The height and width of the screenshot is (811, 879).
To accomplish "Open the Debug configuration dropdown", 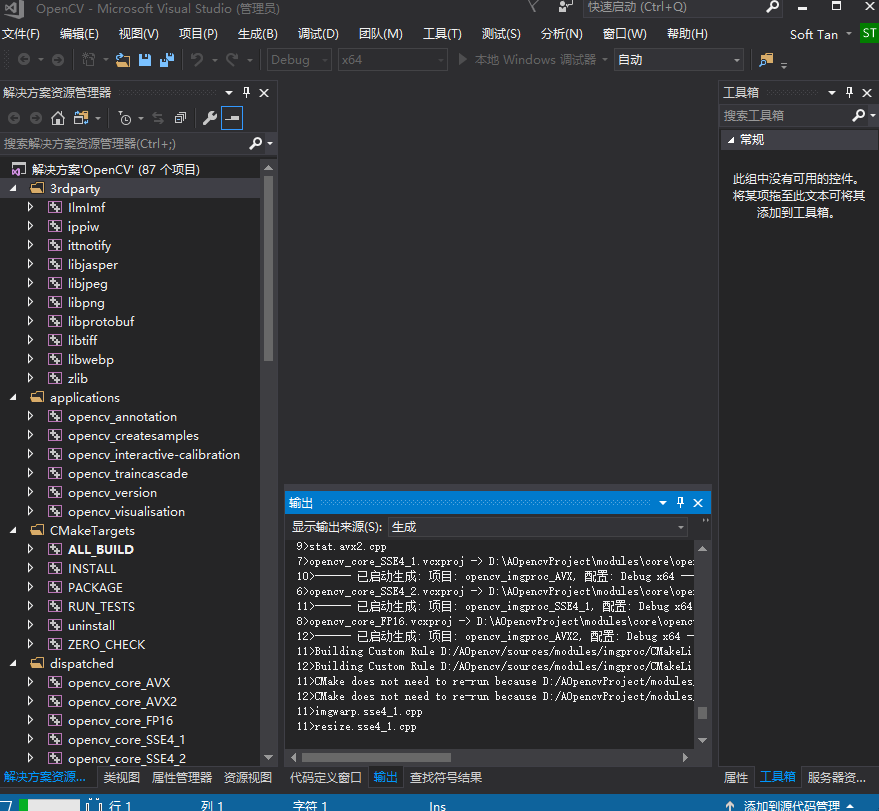I will [299, 59].
